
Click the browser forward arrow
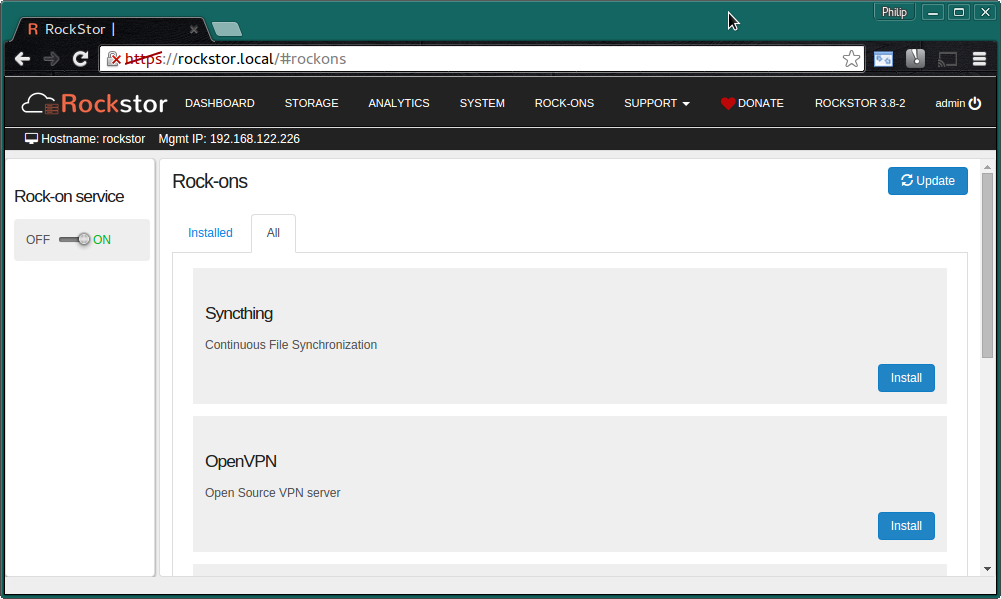51,59
